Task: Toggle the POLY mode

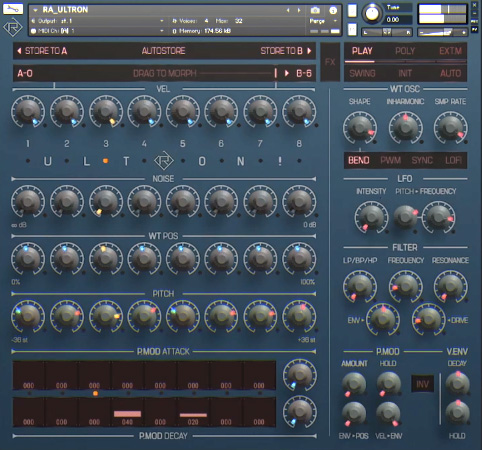Action: pyautogui.click(x=405, y=51)
